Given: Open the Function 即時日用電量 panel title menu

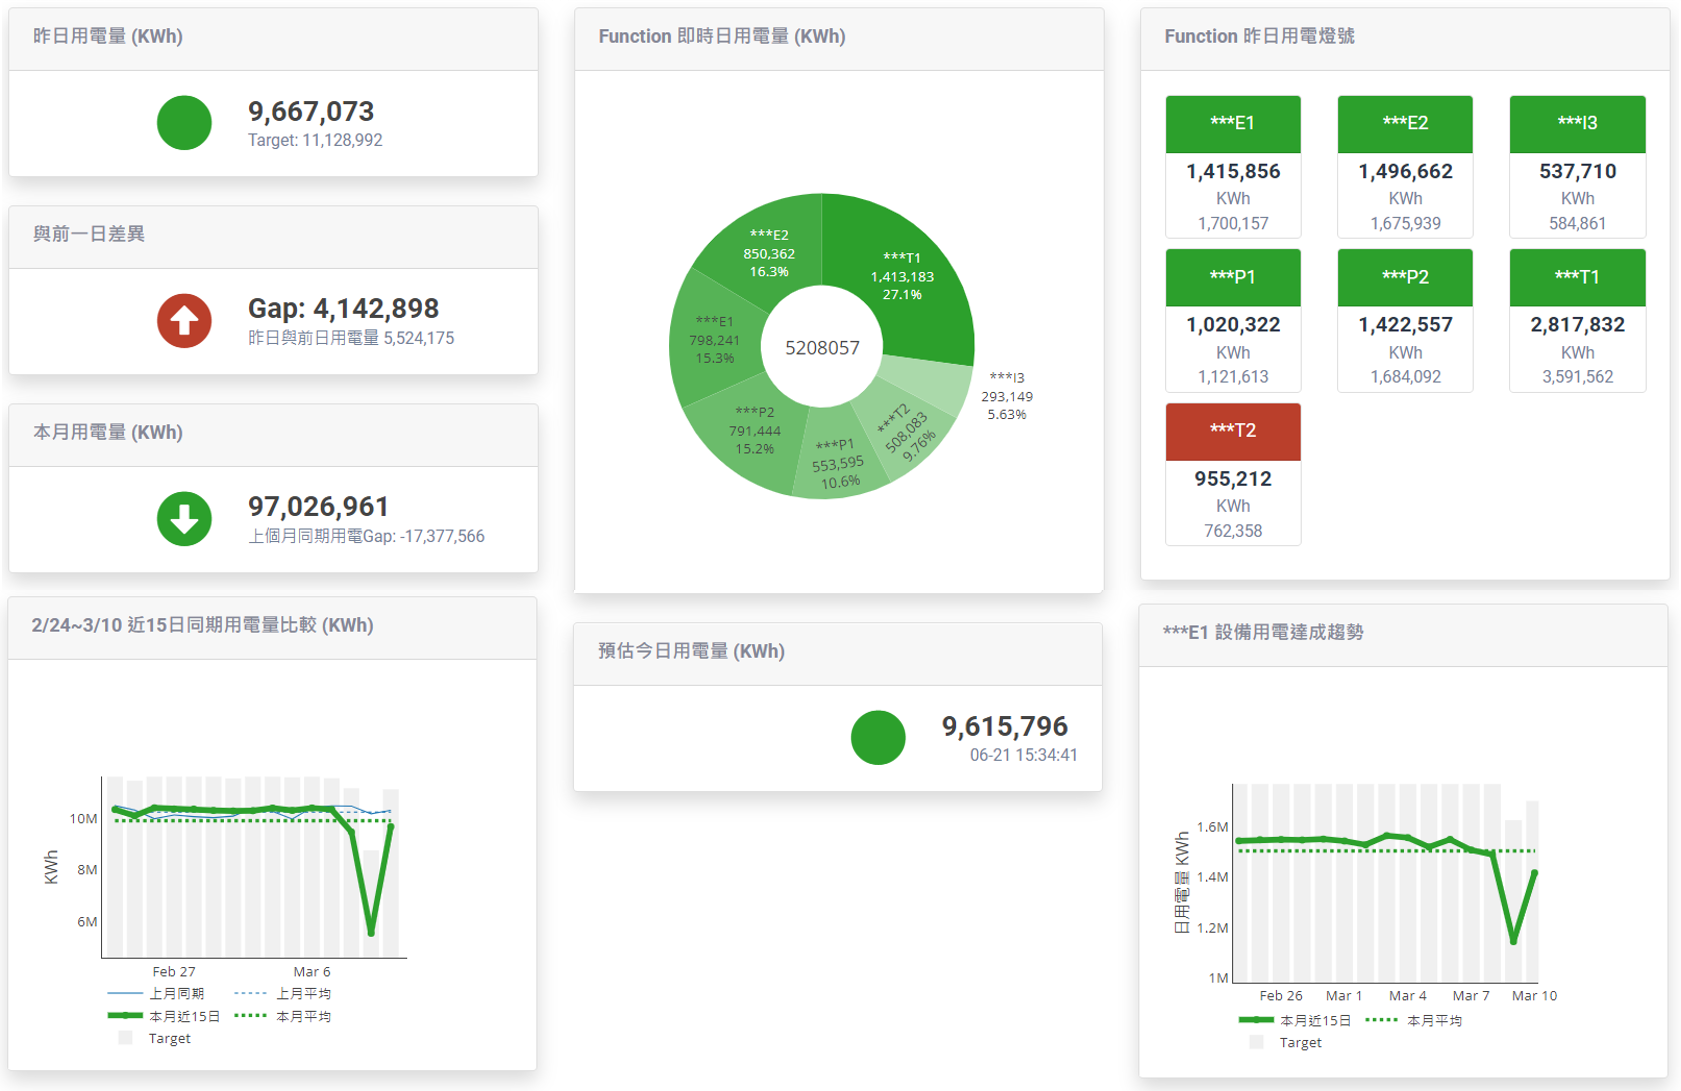Looking at the screenshot, I should tap(723, 36).
